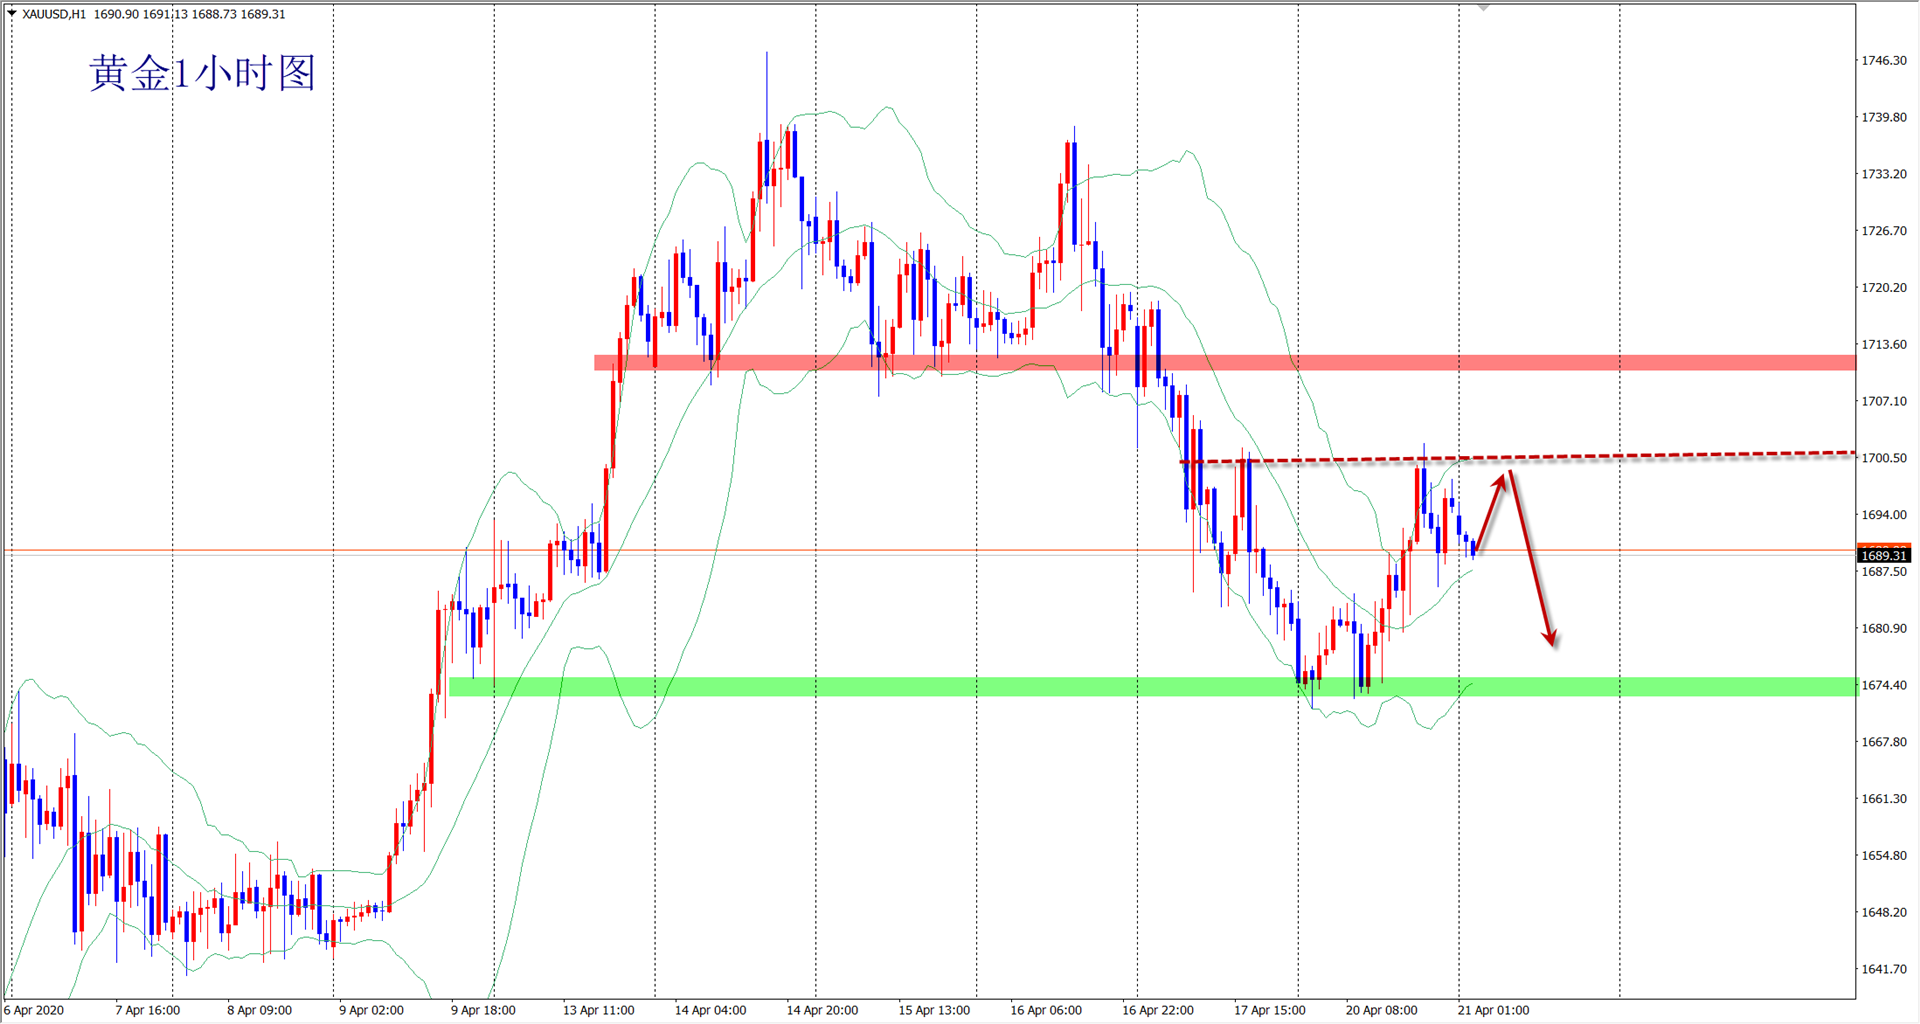
Task: Click the 9 Apr 02:00 time label
Action: pos(371,1010)
